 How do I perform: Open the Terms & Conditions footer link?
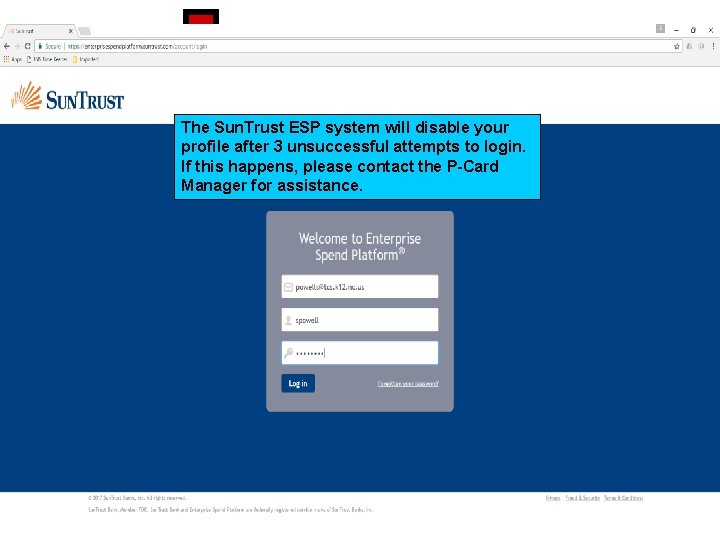[x=624, y=498]
